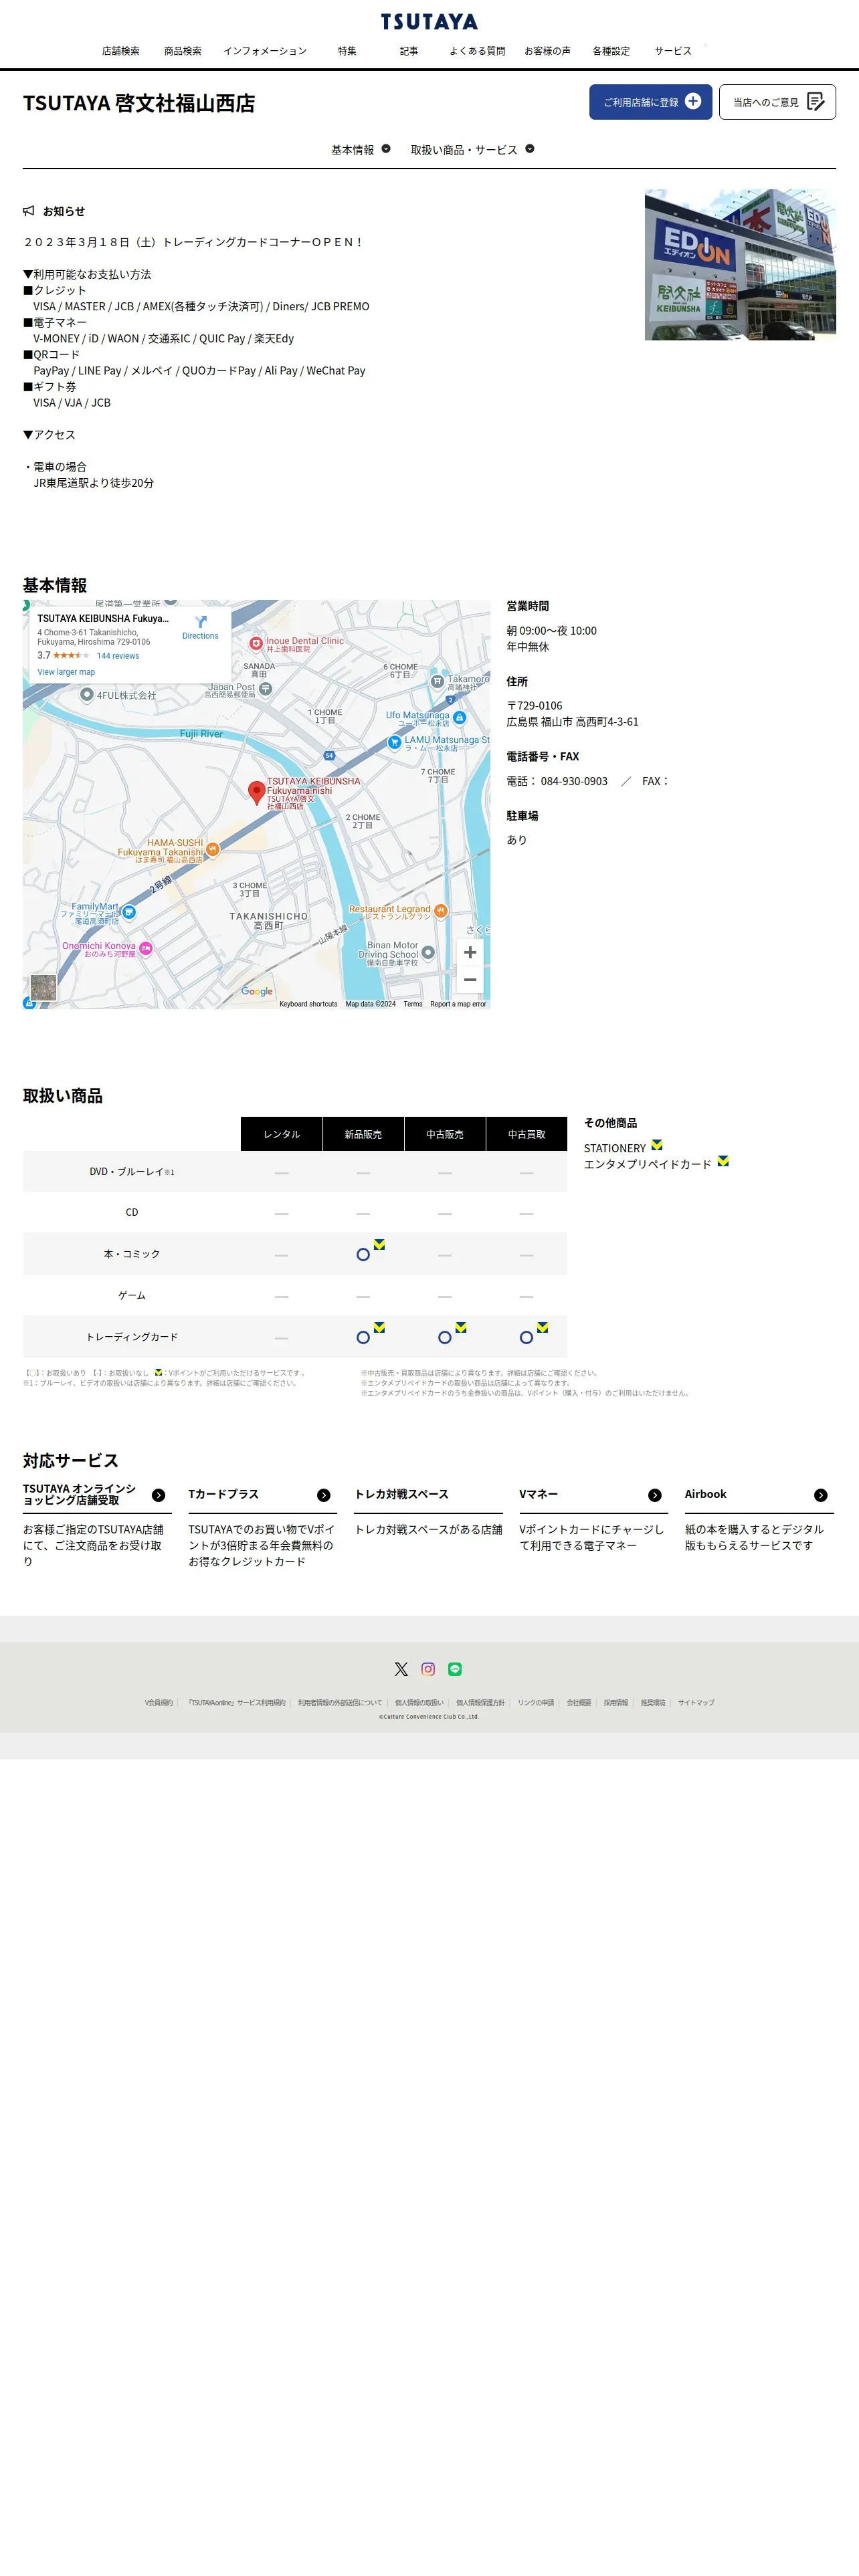Open Airbook service arrow

tap(820, 1495)
